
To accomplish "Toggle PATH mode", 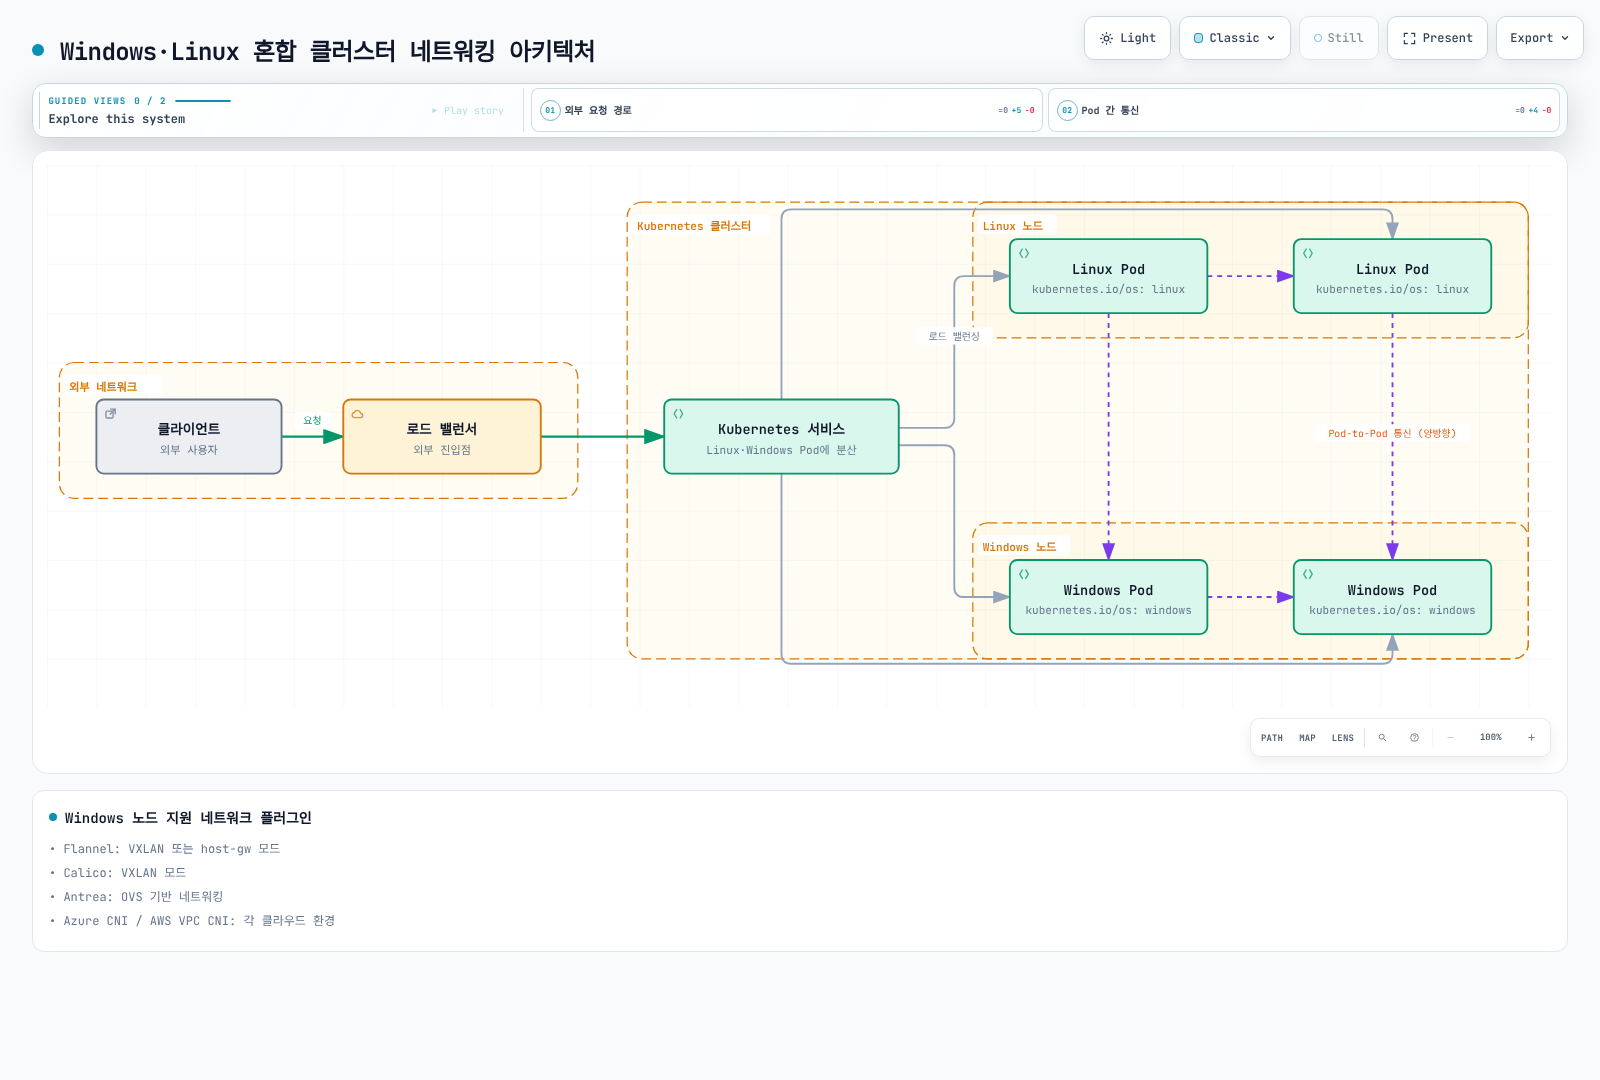I will 1272,738.
